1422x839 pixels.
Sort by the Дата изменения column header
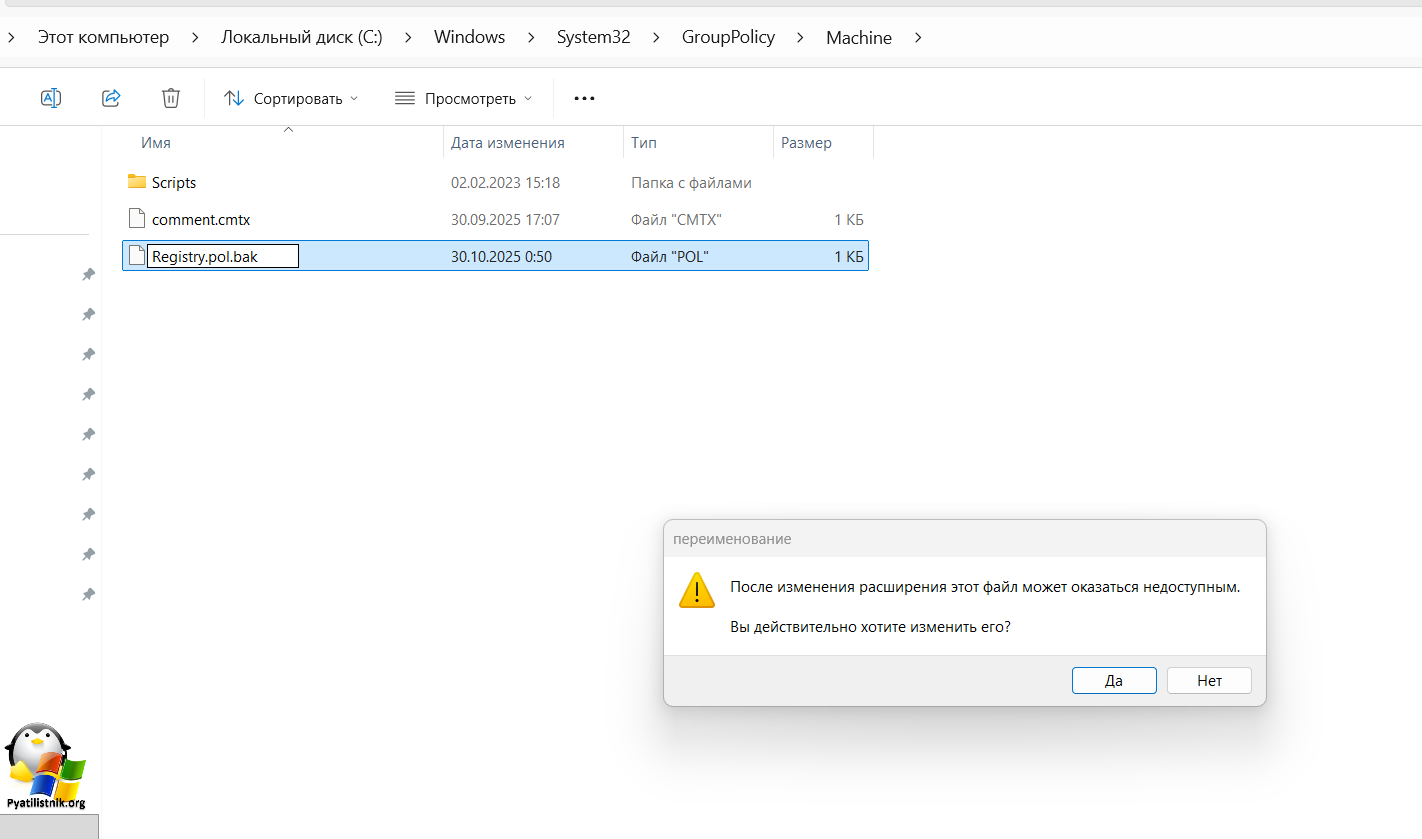pos(508,143)
